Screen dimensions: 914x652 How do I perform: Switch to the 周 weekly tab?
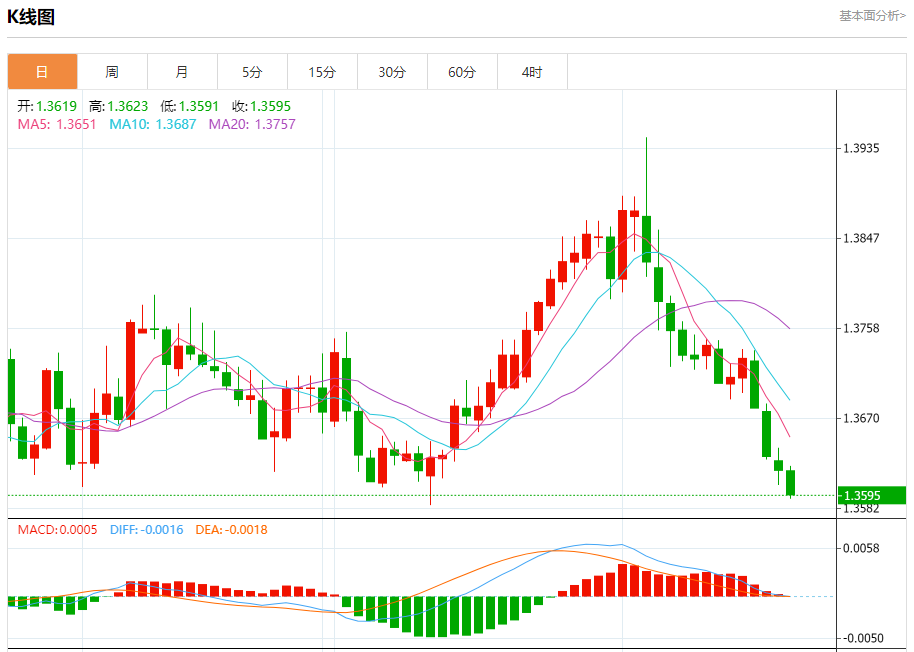click(113, 72)
